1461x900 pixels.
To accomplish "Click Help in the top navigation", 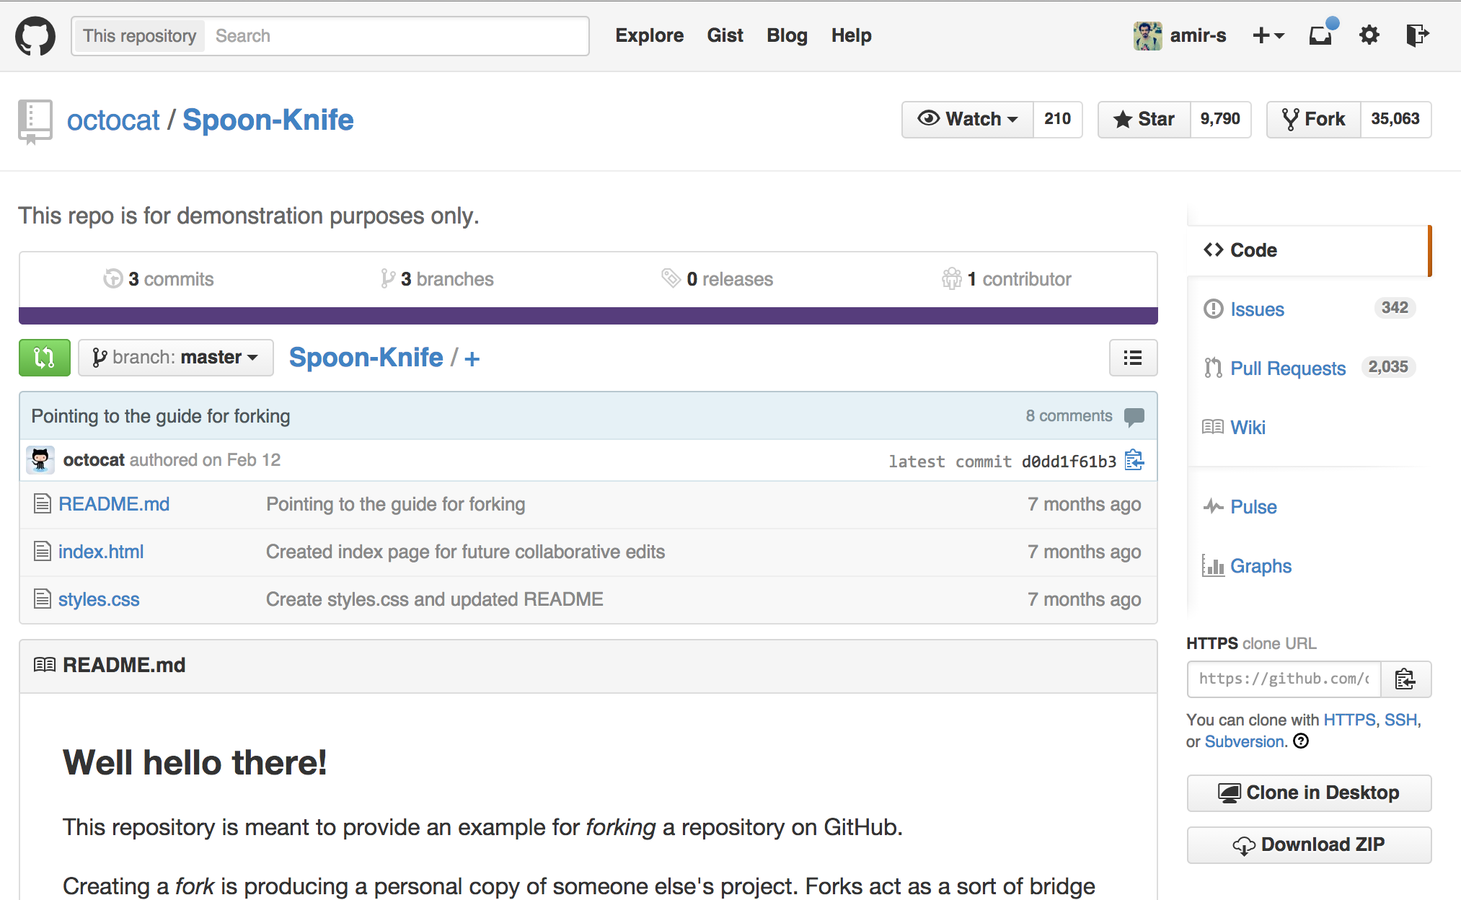I will (851, 35).
